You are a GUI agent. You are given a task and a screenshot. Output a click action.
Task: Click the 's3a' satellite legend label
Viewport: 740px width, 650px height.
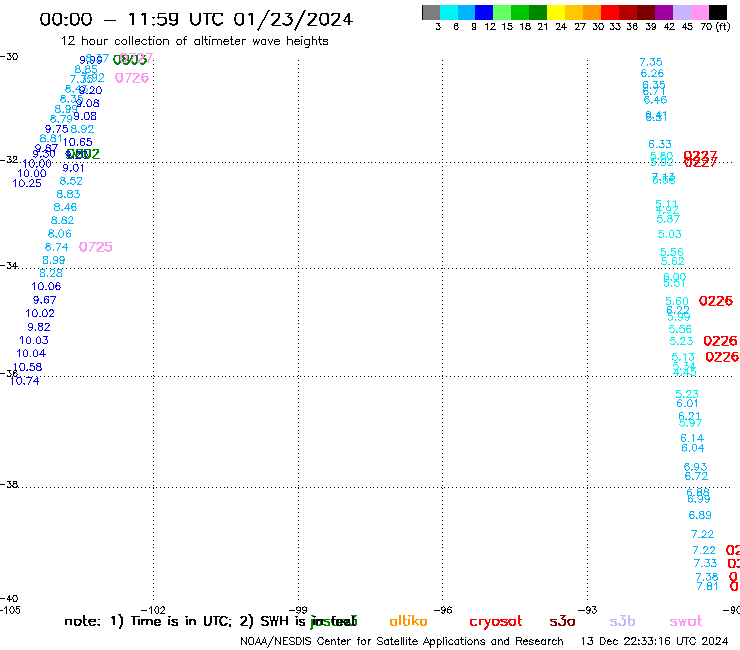[562, 621]
